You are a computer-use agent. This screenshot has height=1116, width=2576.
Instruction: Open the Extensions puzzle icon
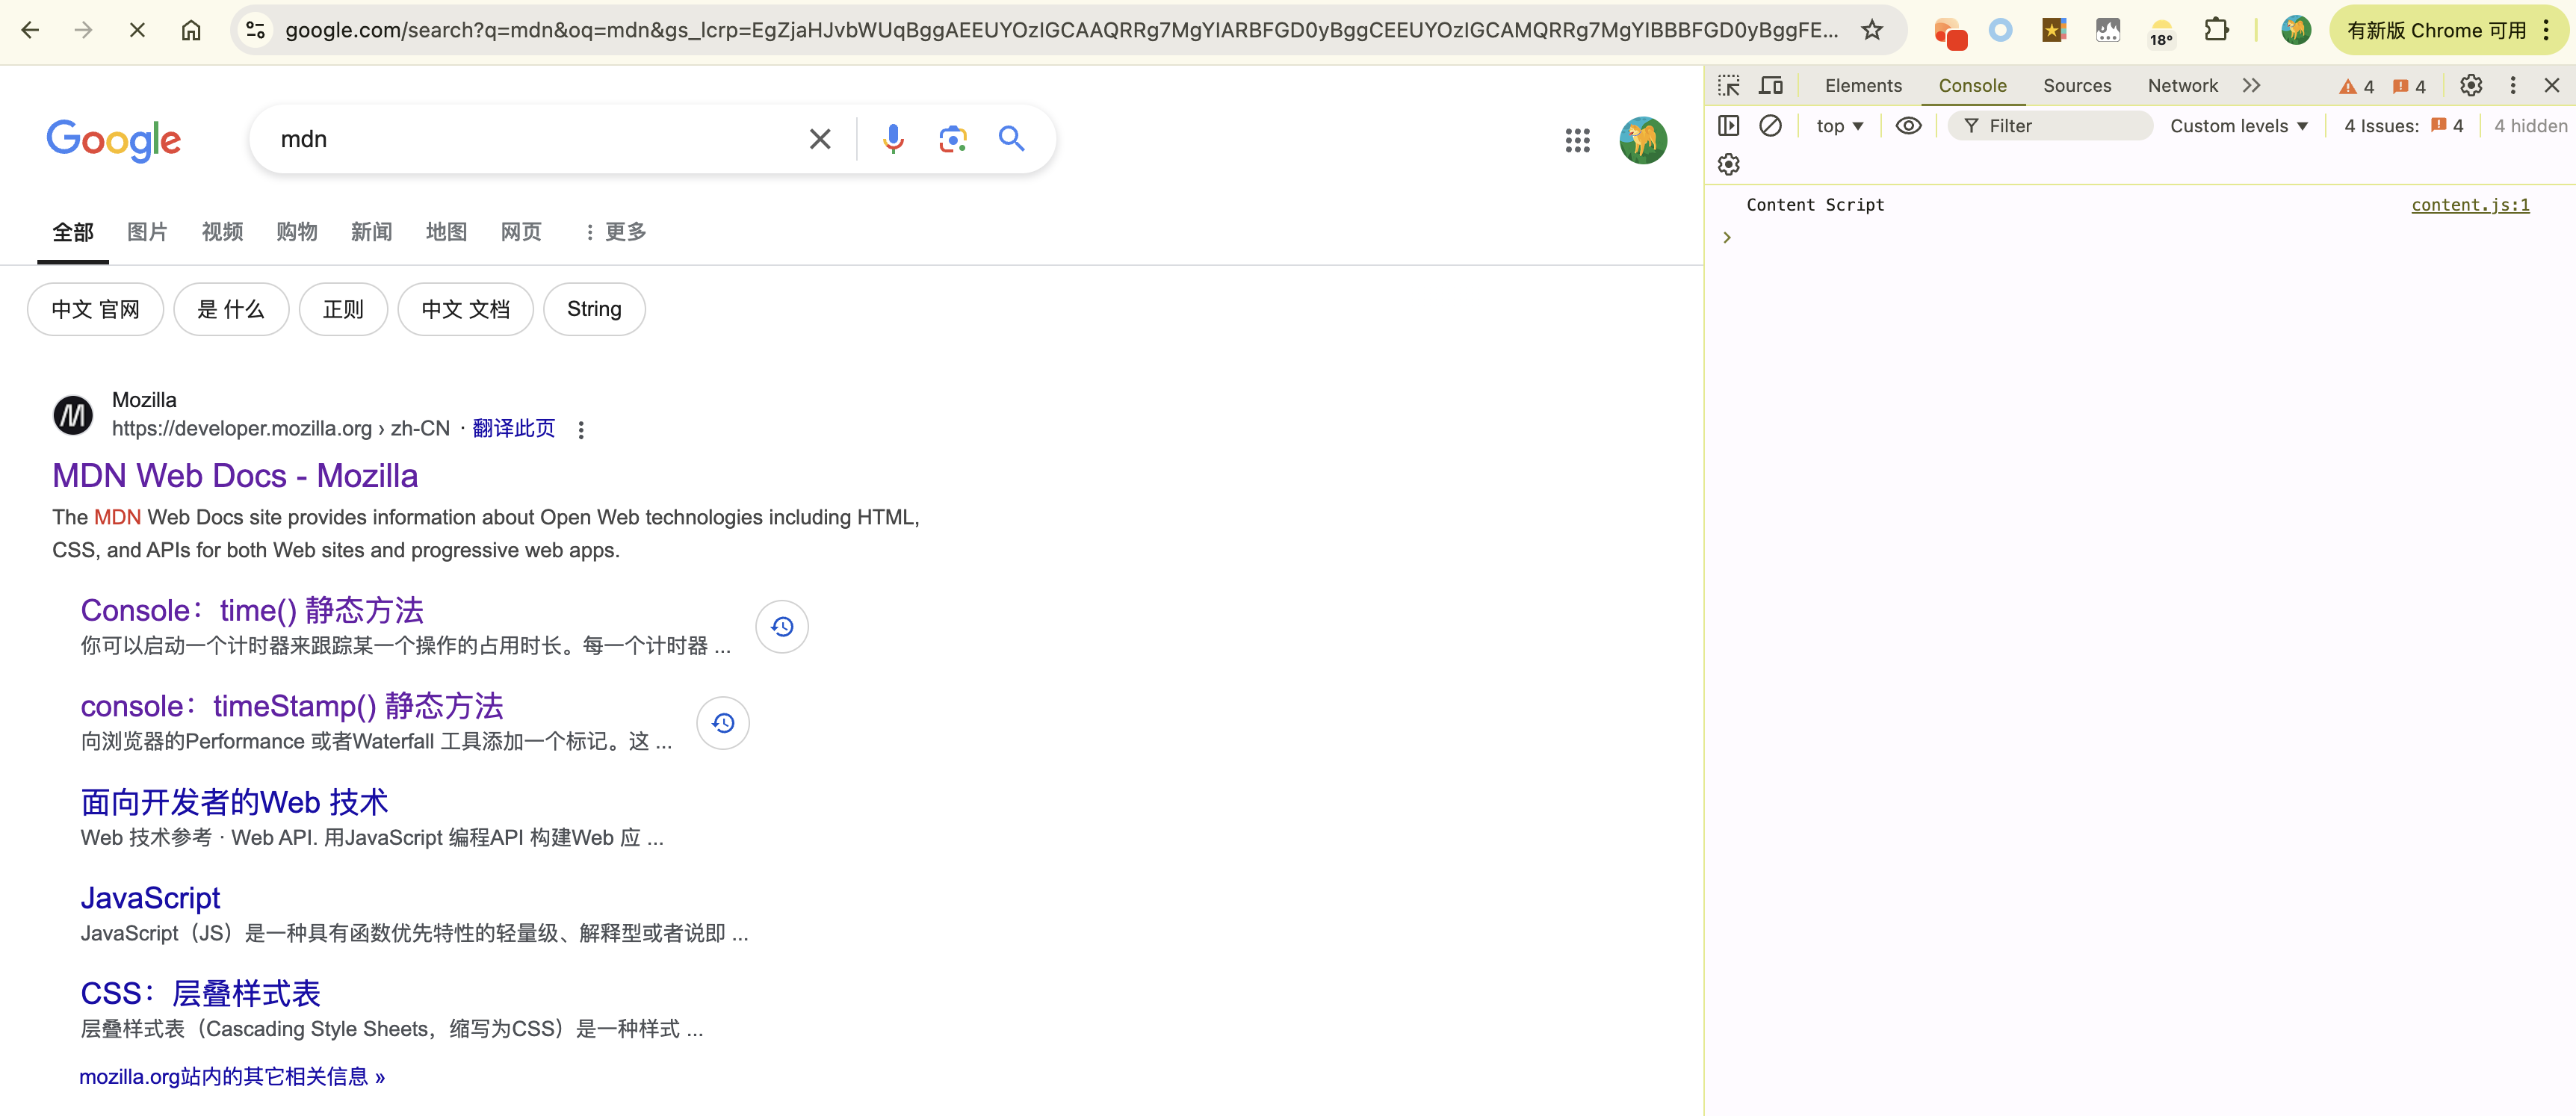[2216, 30]
